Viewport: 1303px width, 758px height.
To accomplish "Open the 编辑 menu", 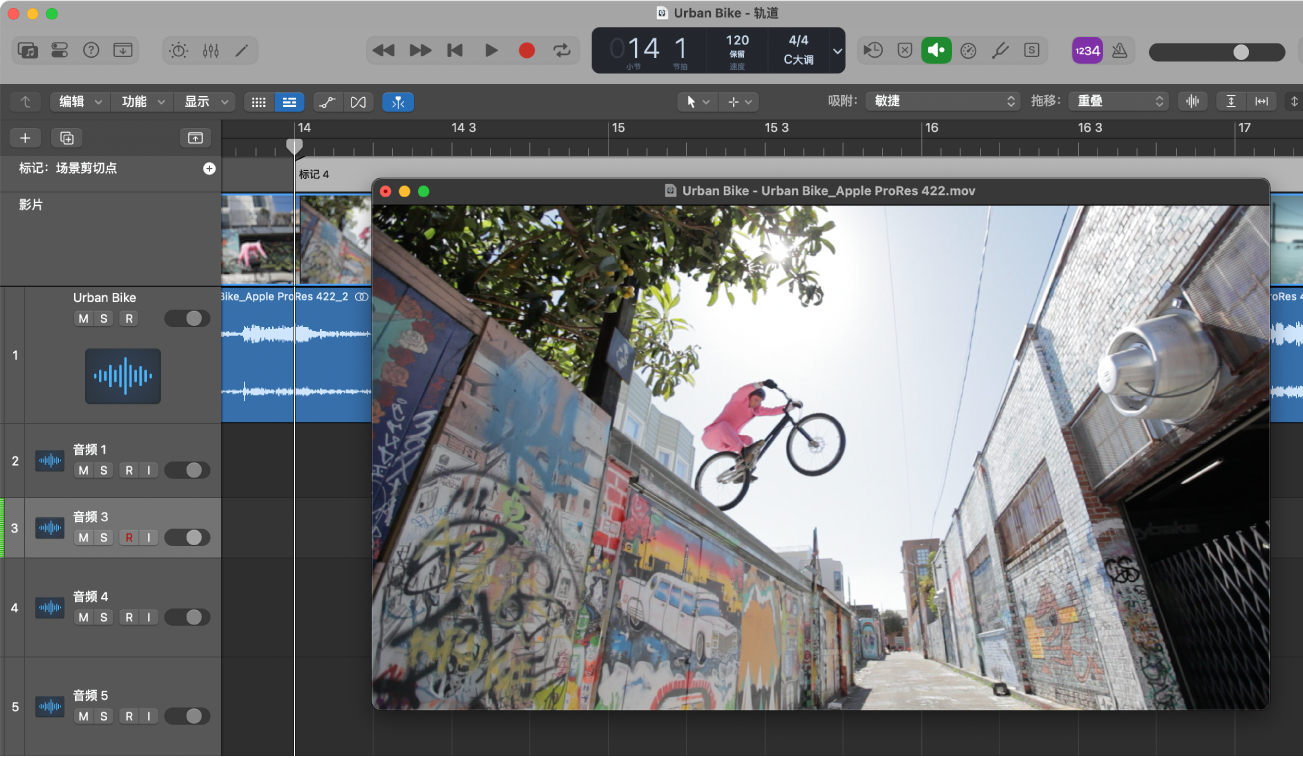I will (79, 101).
